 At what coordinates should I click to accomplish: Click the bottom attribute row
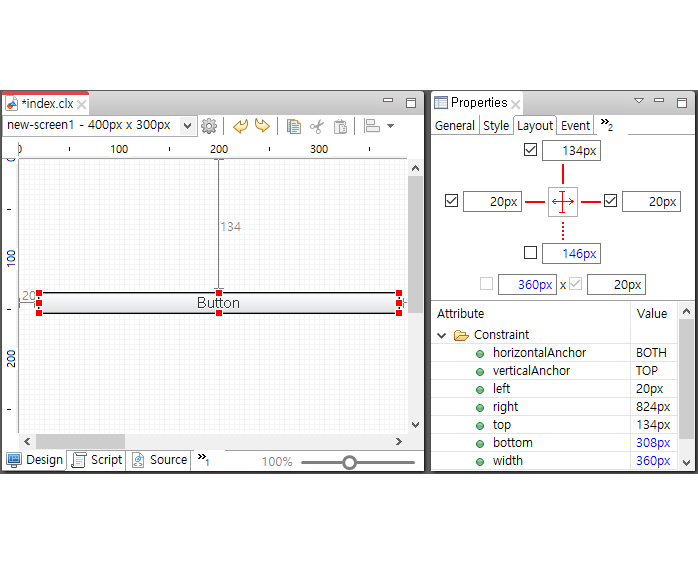pos(554,442)
